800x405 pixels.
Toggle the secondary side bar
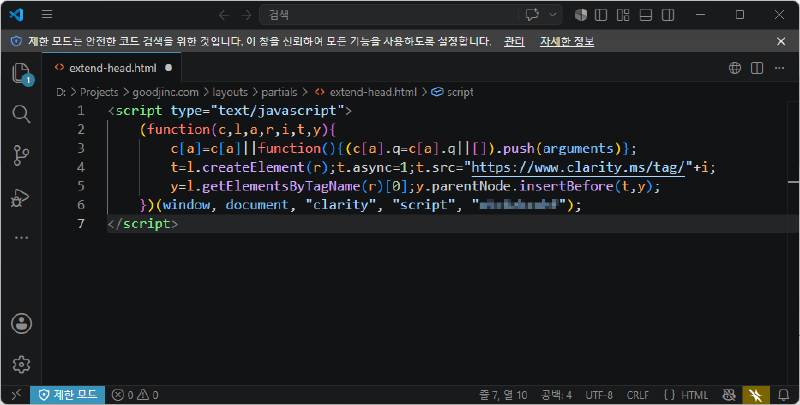pos(668,15)
